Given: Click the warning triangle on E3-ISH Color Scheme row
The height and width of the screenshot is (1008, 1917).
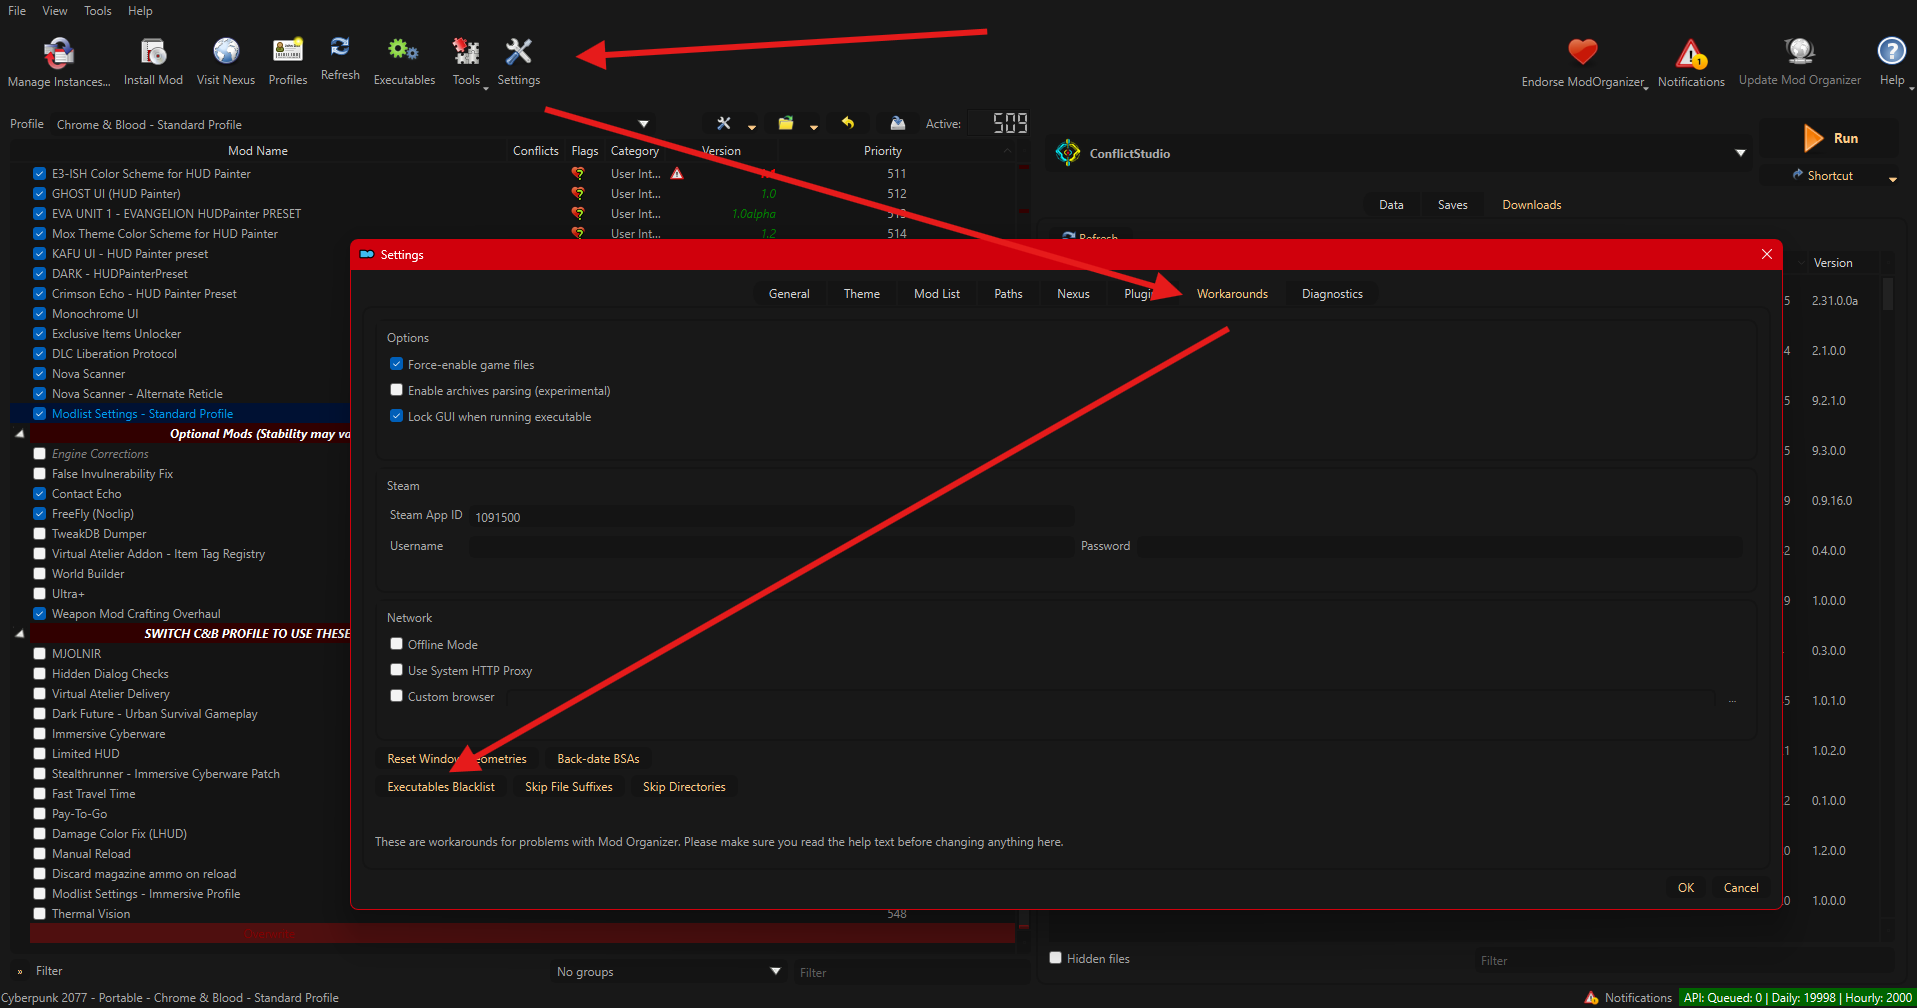Looking at the screenshot, I should tap(677, 174).
